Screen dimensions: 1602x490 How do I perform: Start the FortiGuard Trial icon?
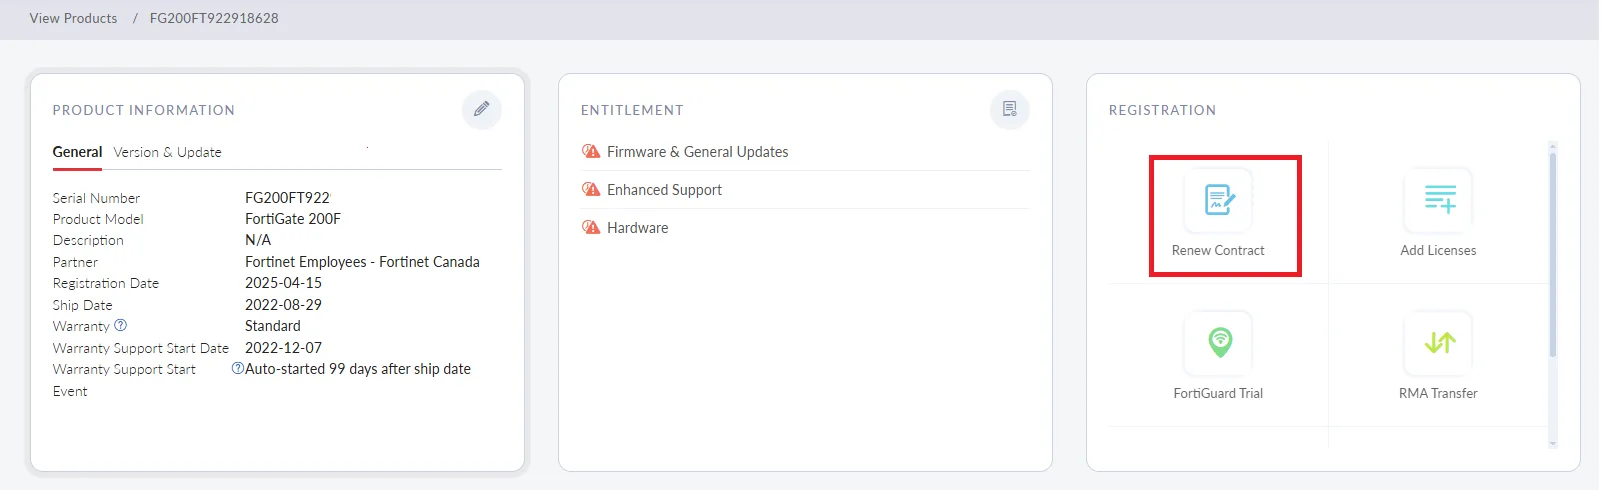1219,343
